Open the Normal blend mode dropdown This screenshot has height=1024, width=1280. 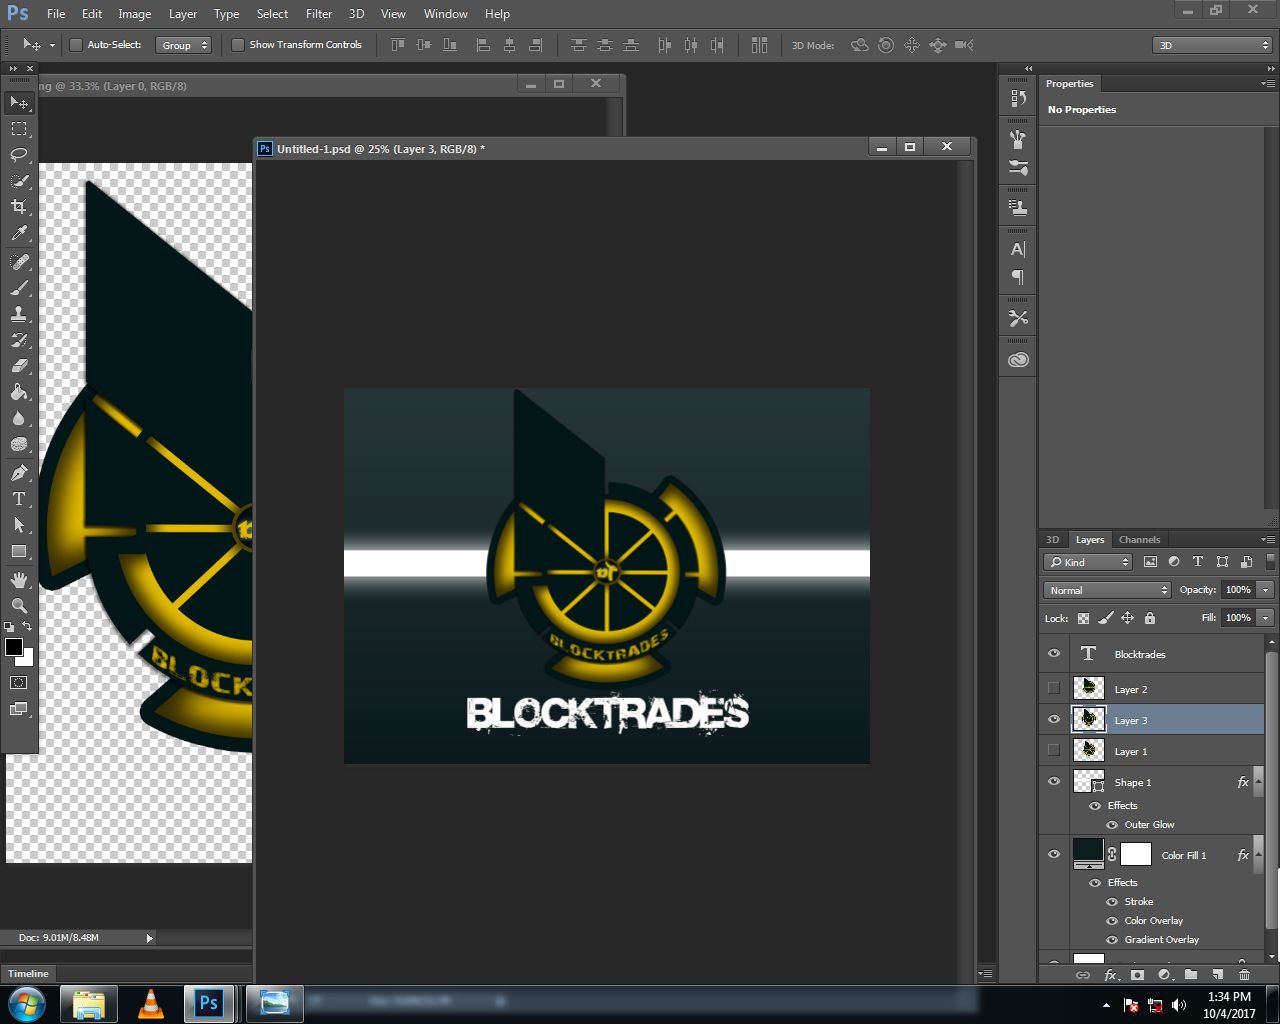click(x=1106, y=590)
